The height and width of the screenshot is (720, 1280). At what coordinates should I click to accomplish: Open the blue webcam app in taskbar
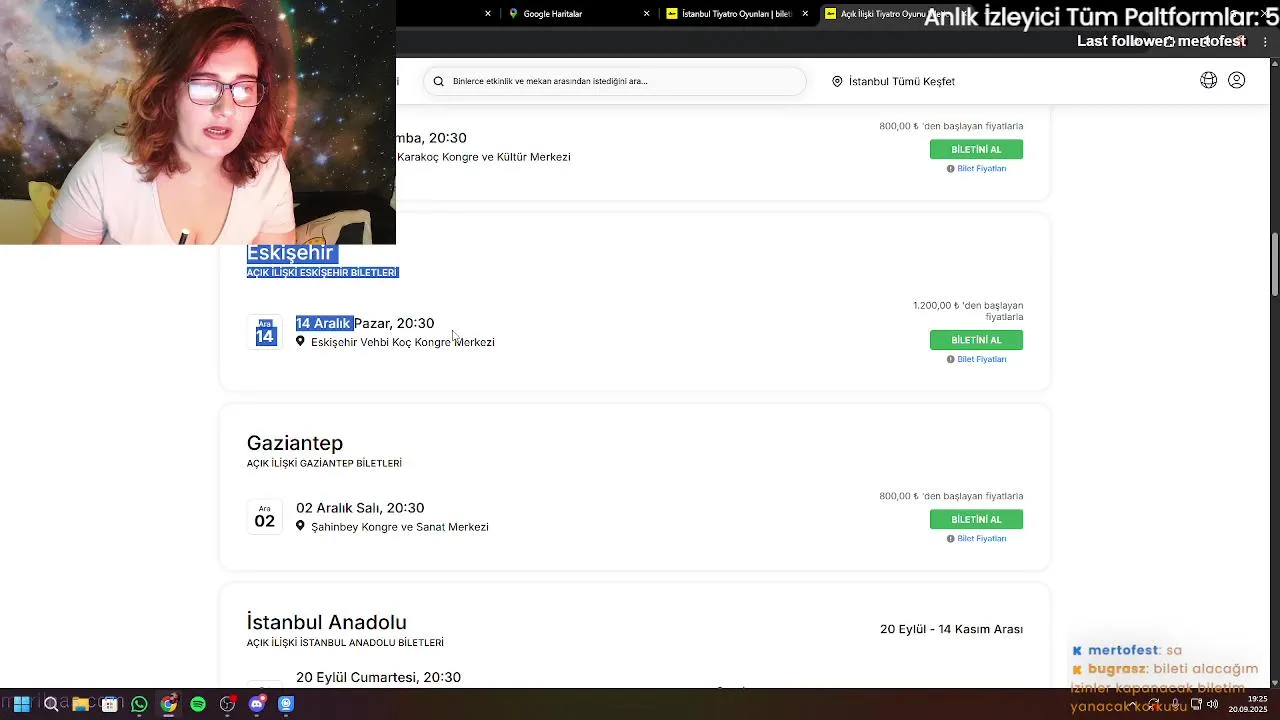click(x=286, y=704)
